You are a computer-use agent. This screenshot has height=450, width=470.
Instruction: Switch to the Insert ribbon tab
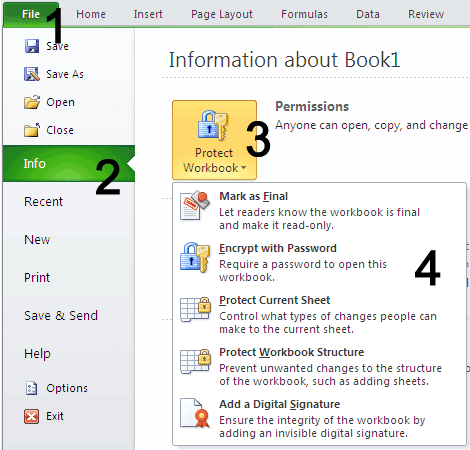point(148,14)
